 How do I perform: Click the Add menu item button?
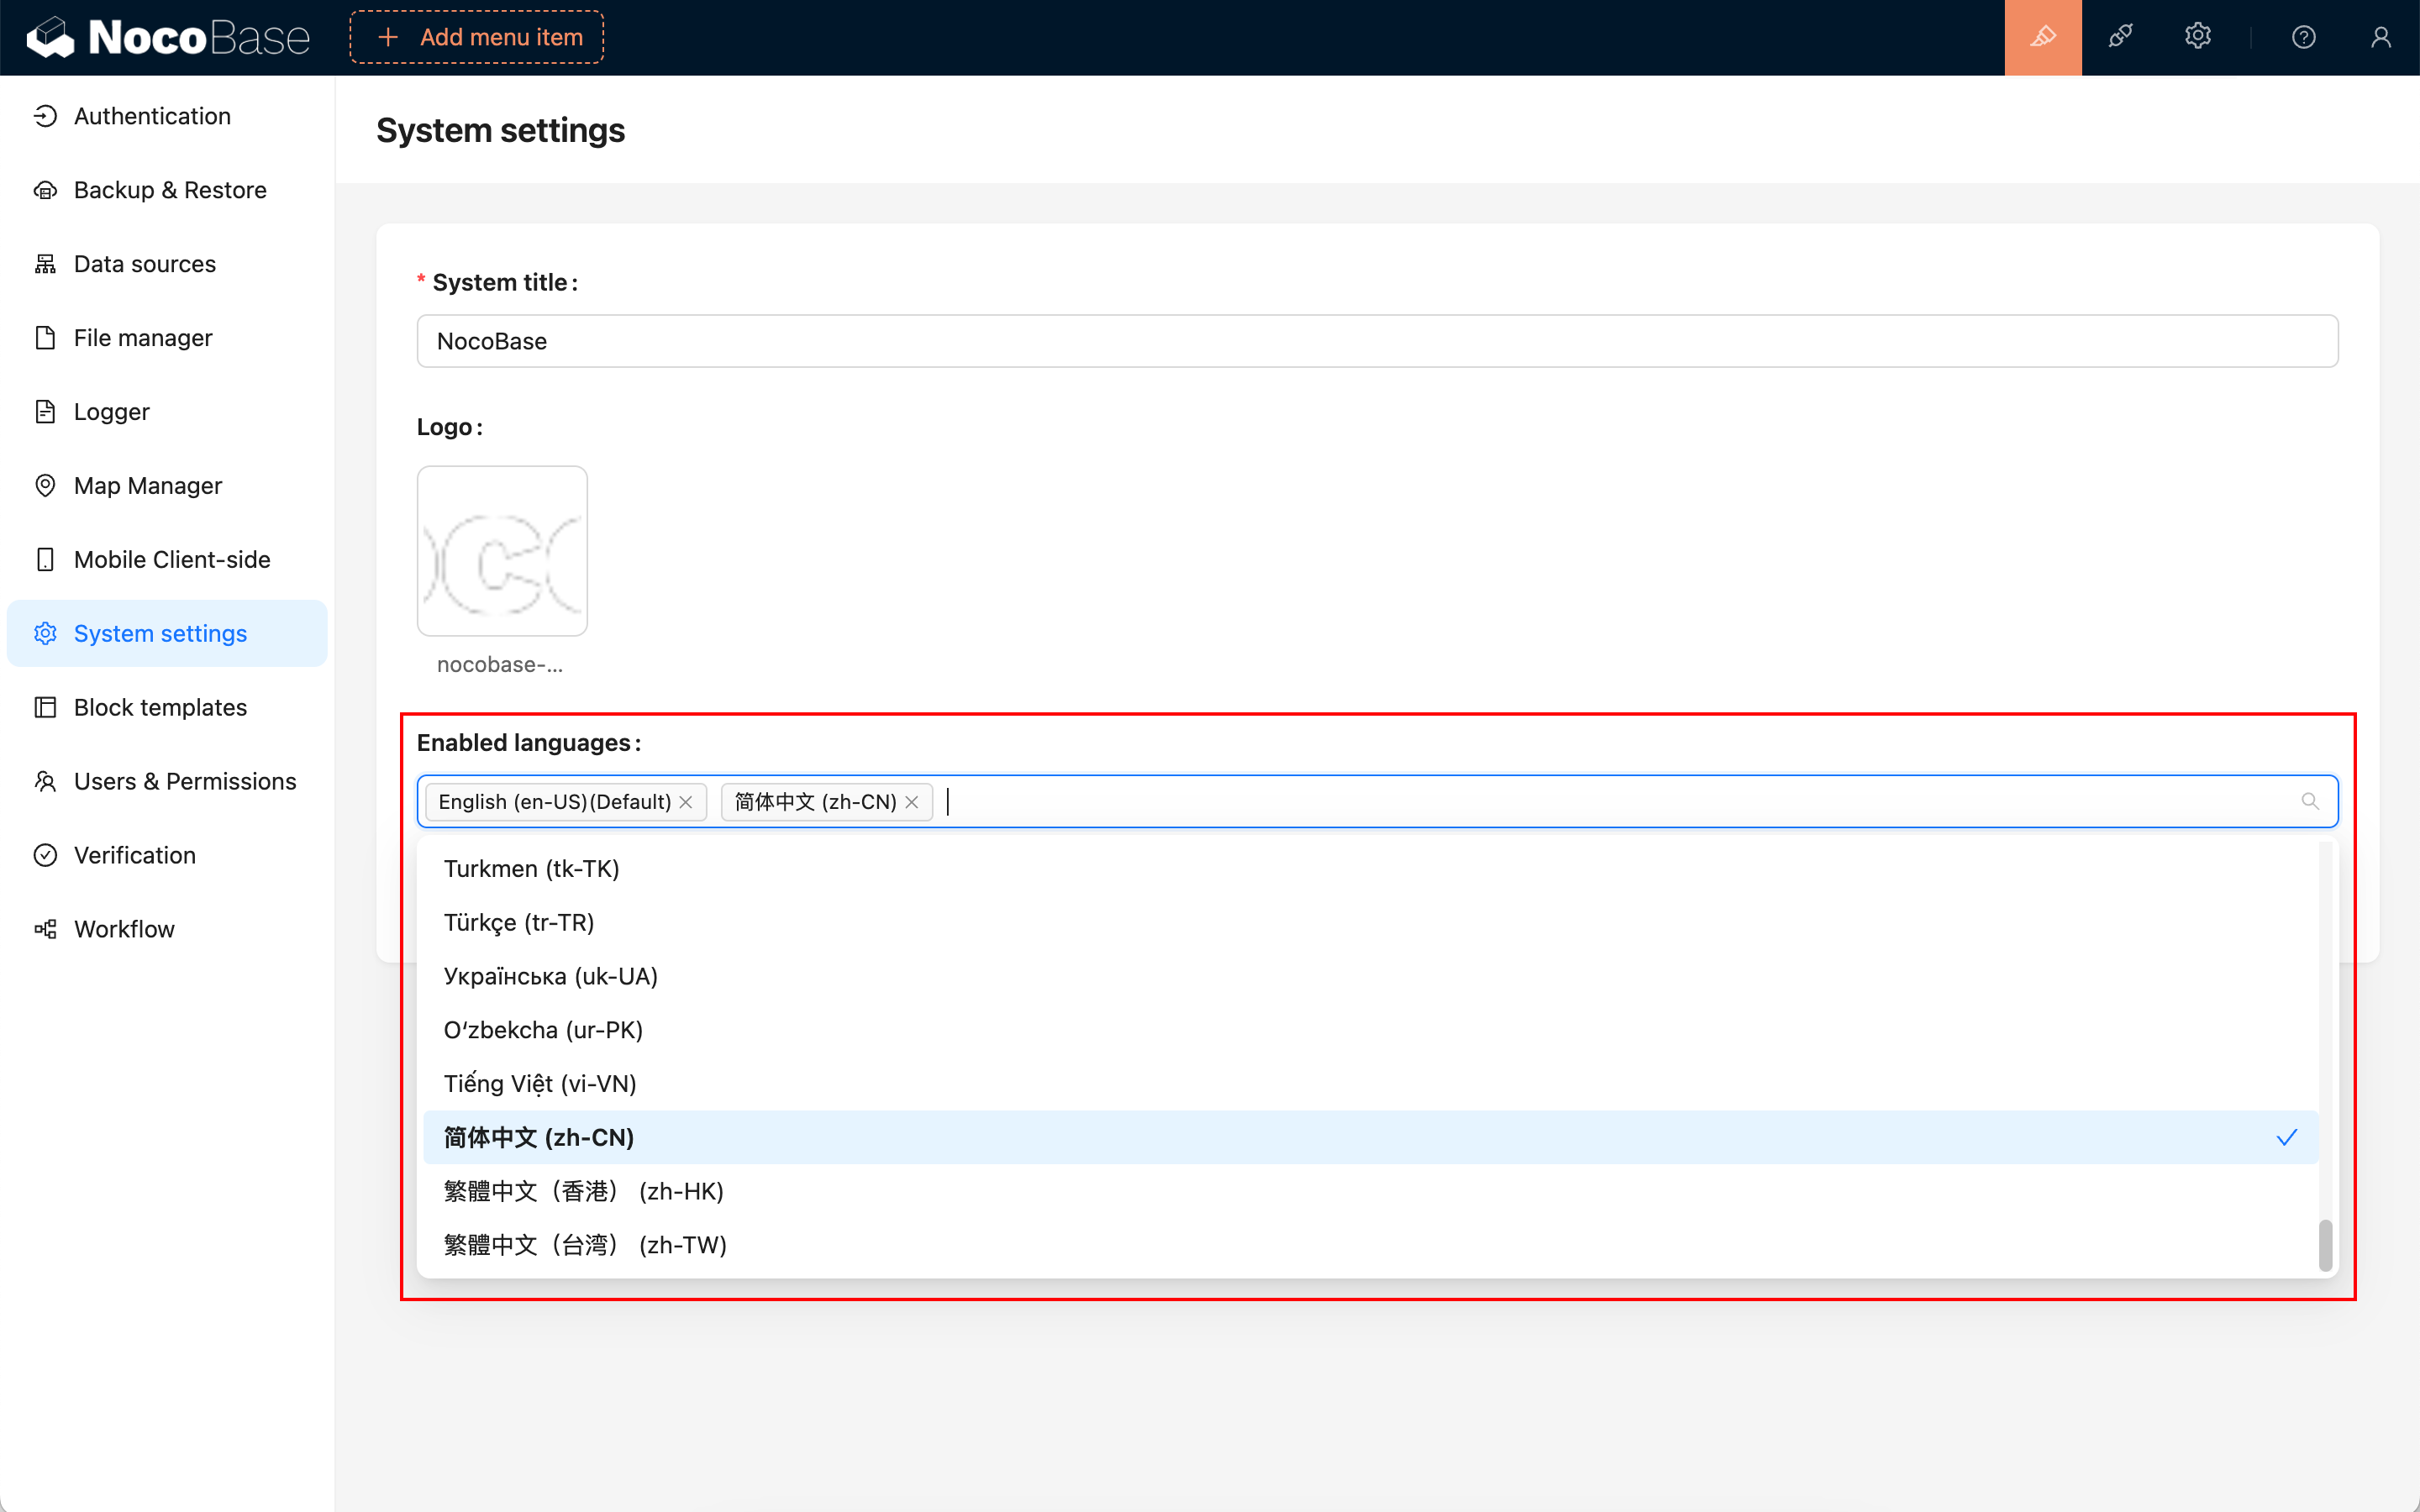click(x=477, y=37)
